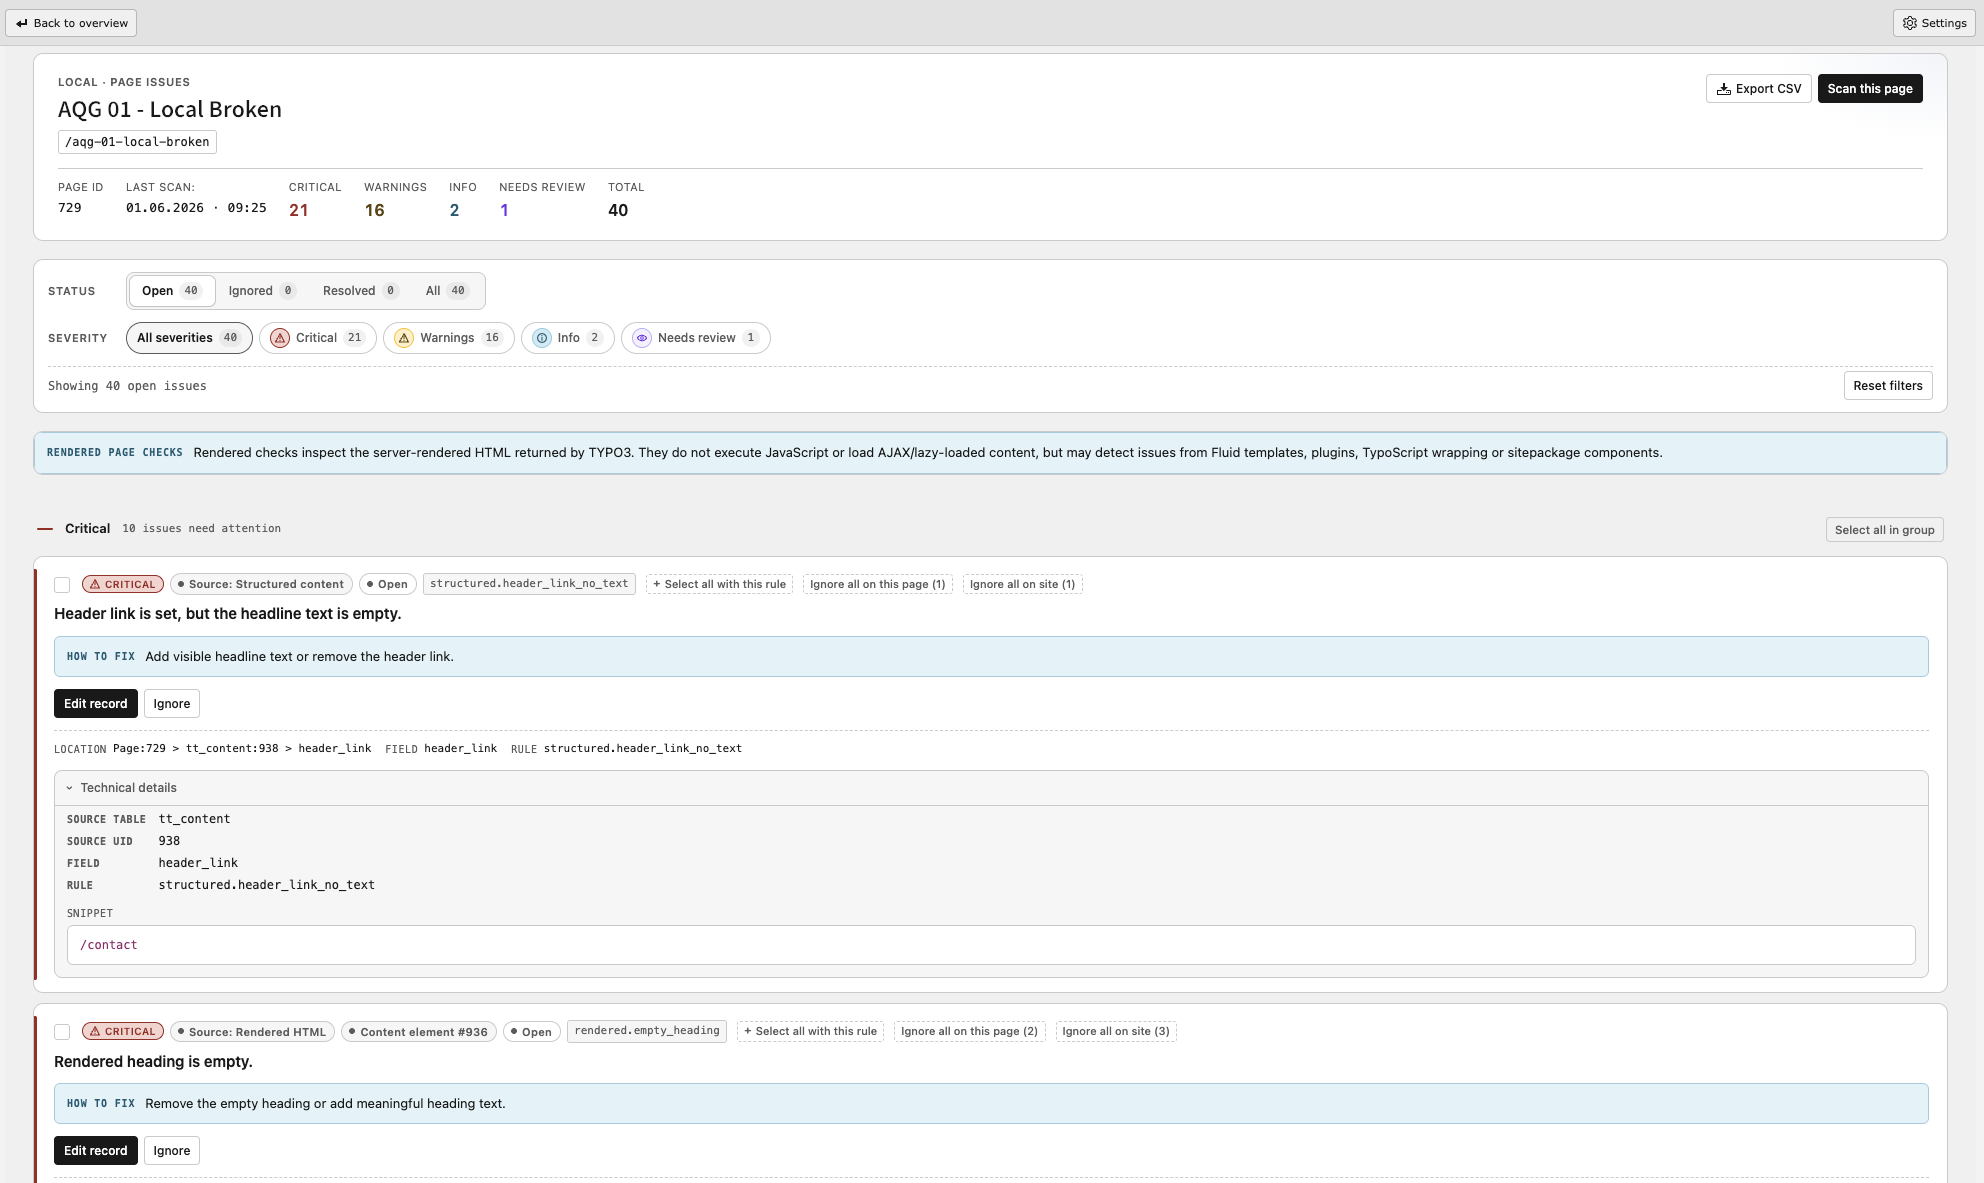Switch status filter to Ignored
Image resolution: width=1984 pixels, height=1183 pixels.
click(x=261, y=291)
